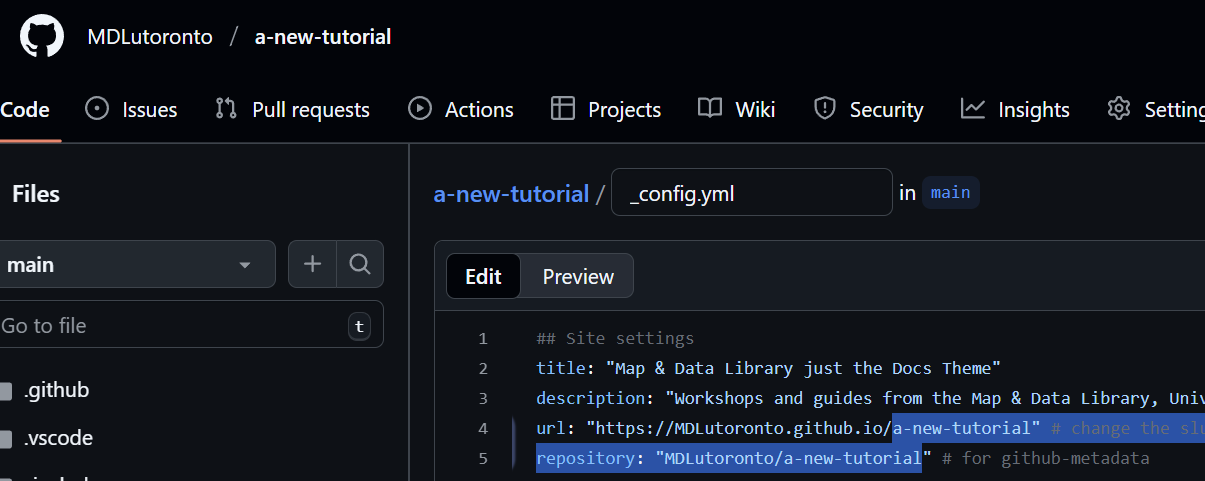Viewport: 1205px width, 481px height.
Task: Open the MDLutoronto owner link
Action: click(x=150, y=37)
